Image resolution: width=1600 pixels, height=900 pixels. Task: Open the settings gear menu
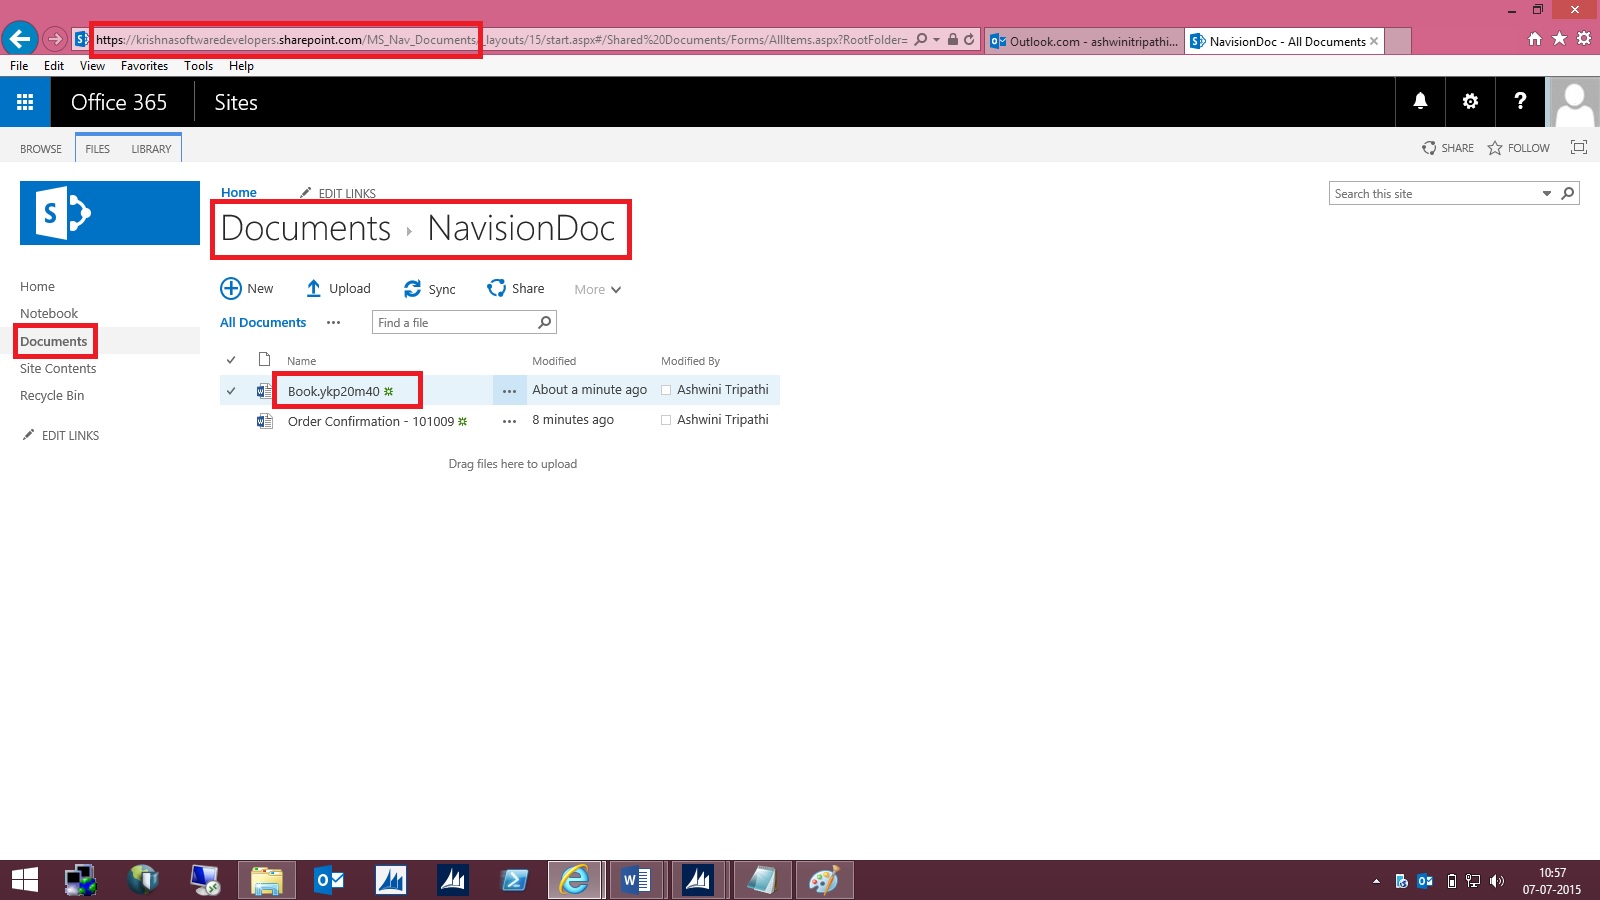[x=1470, y=101]
